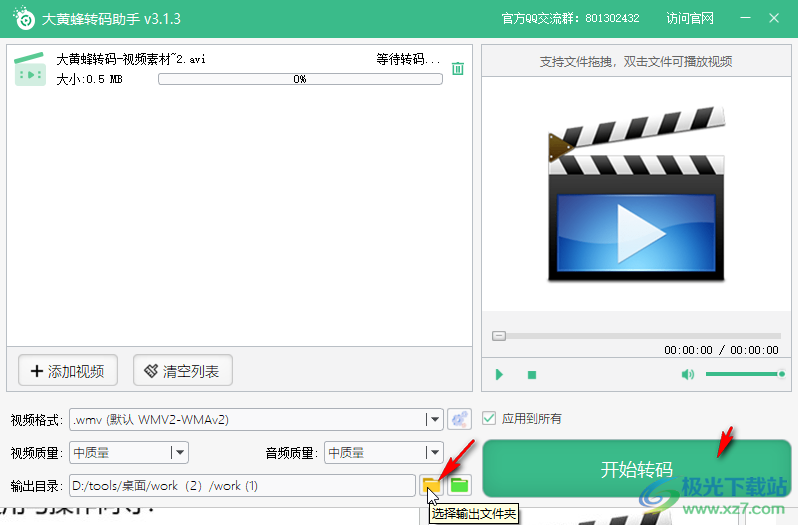Play the preview video
798x525 pixels.
click(499, 375)
